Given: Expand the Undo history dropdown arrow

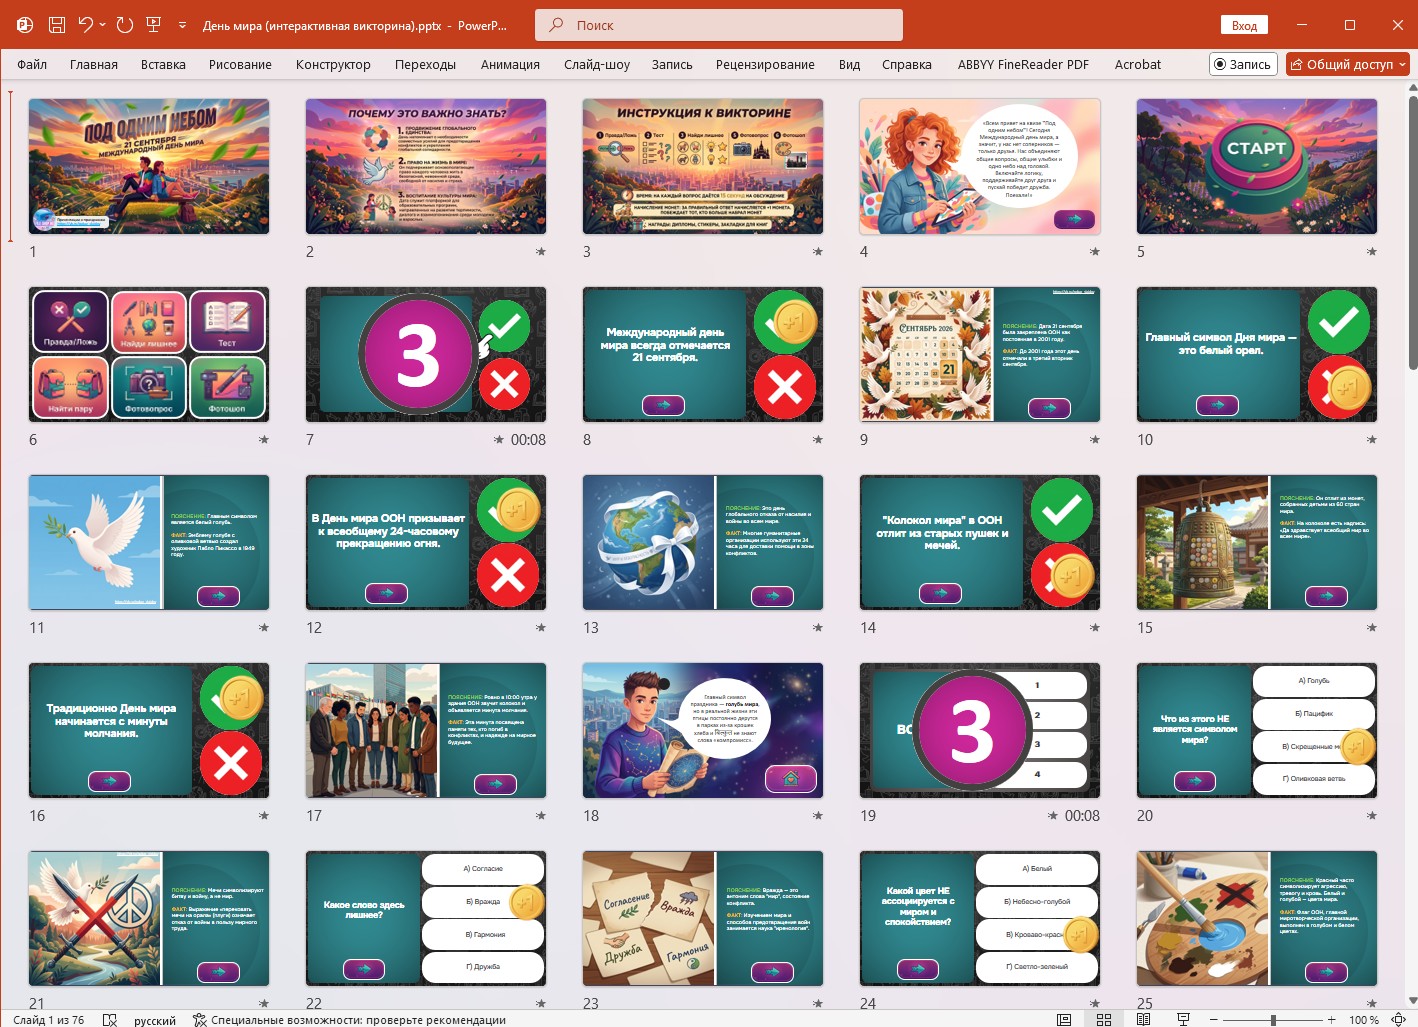Looking at the screenshot, I should (103, 25).
